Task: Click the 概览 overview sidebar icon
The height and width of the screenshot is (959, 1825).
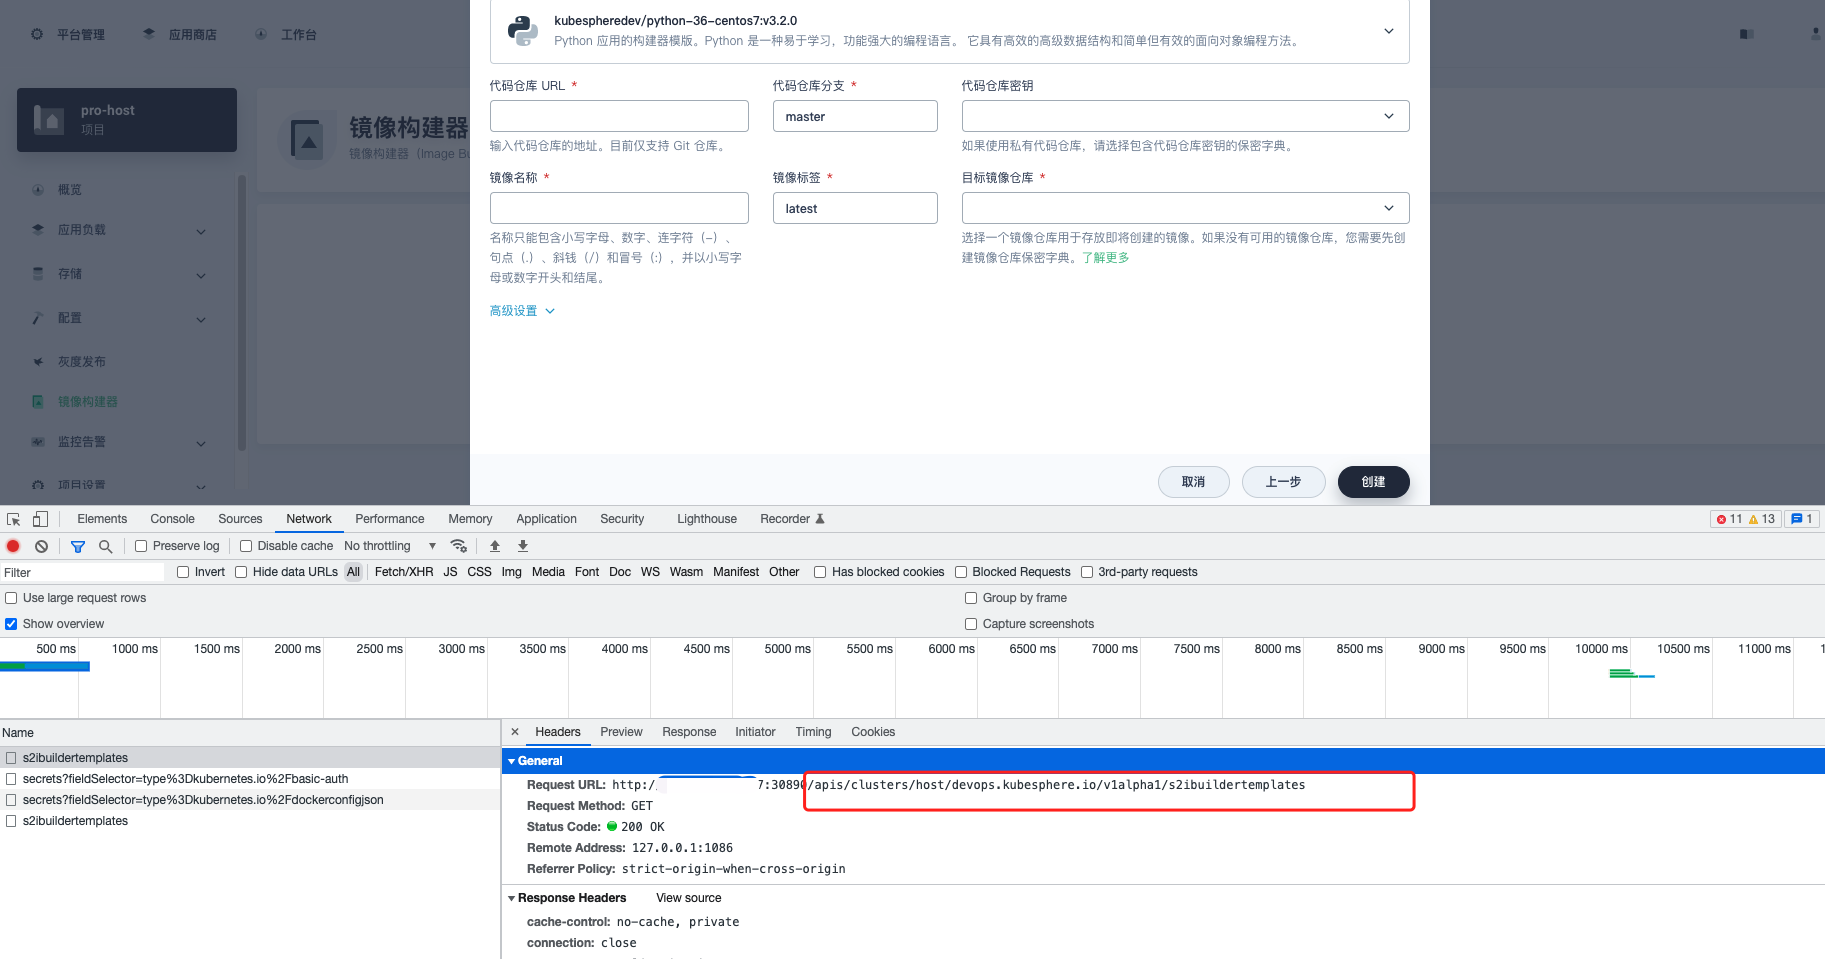Action: click(x=38, y=190)
